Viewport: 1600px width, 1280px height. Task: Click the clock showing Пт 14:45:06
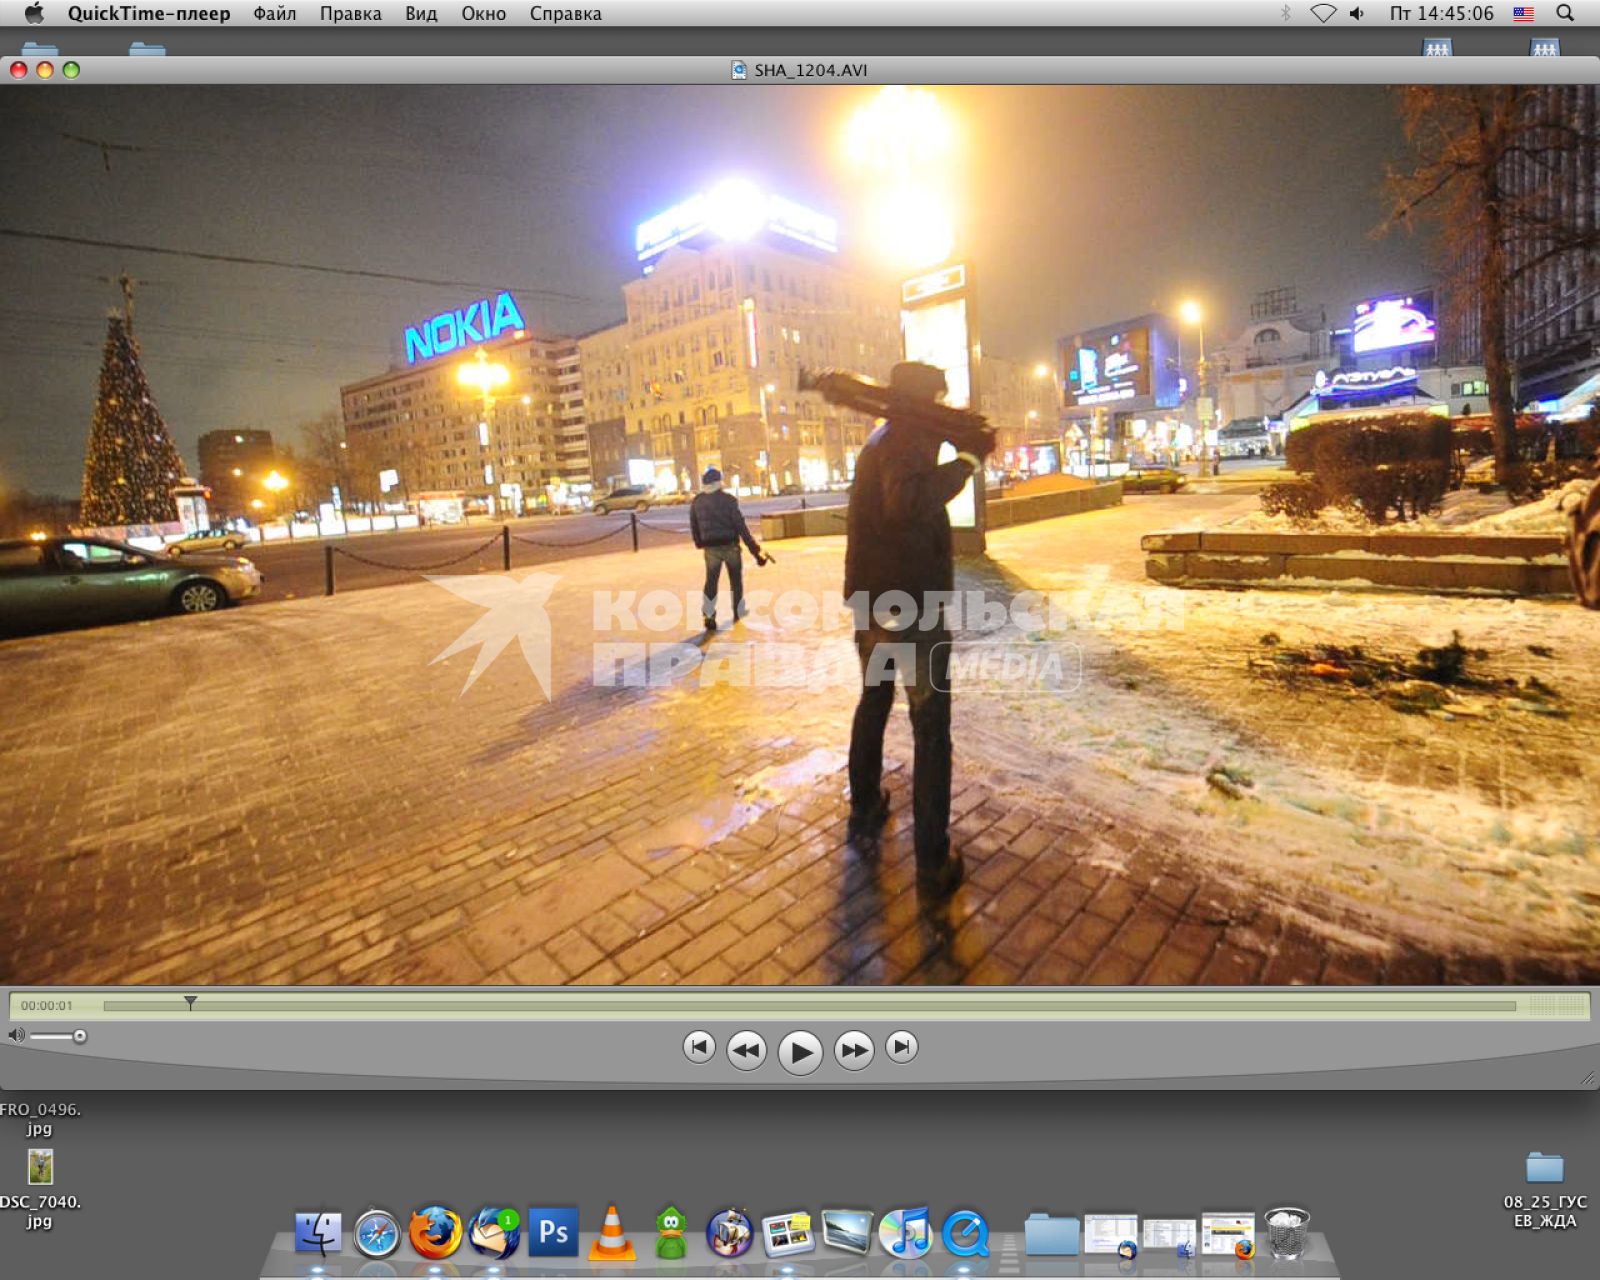[1441, 13]
